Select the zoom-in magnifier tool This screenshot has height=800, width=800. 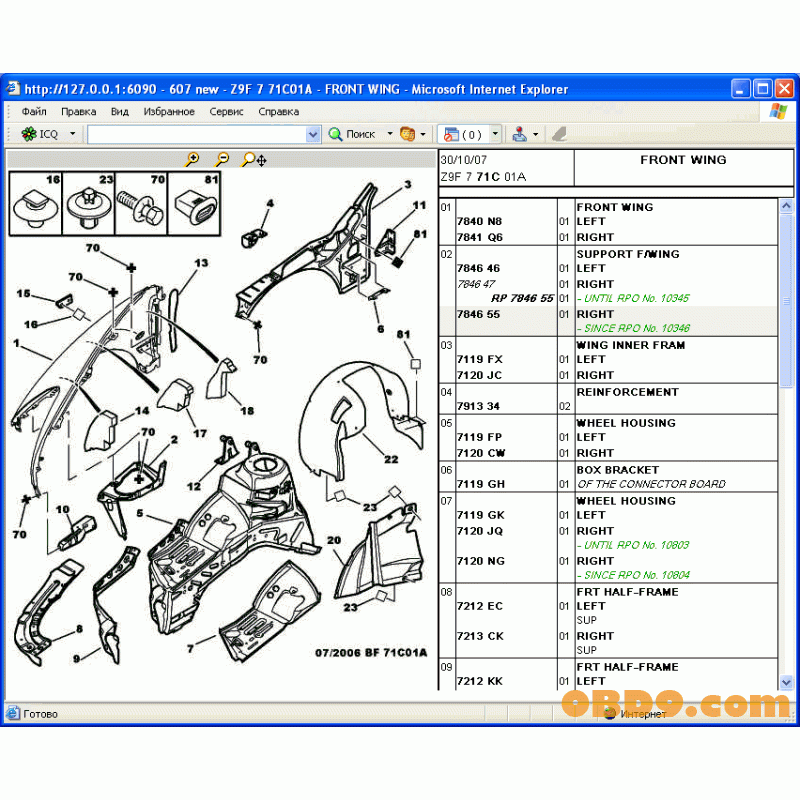point(192,160)
